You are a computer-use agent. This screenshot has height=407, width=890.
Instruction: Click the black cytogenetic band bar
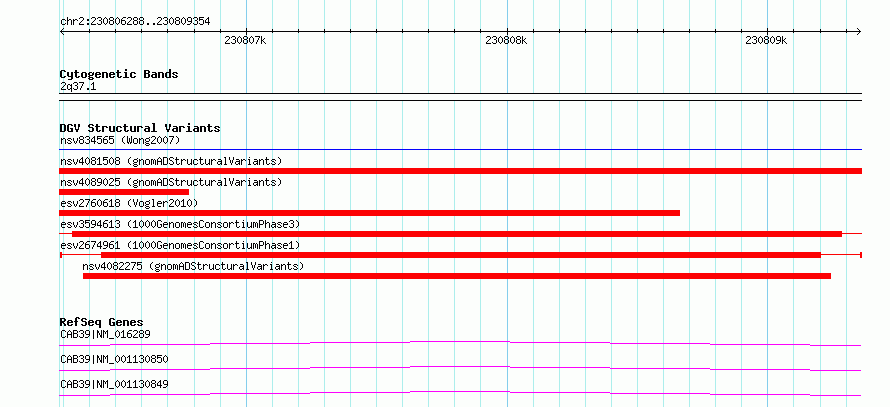point(461,97)
